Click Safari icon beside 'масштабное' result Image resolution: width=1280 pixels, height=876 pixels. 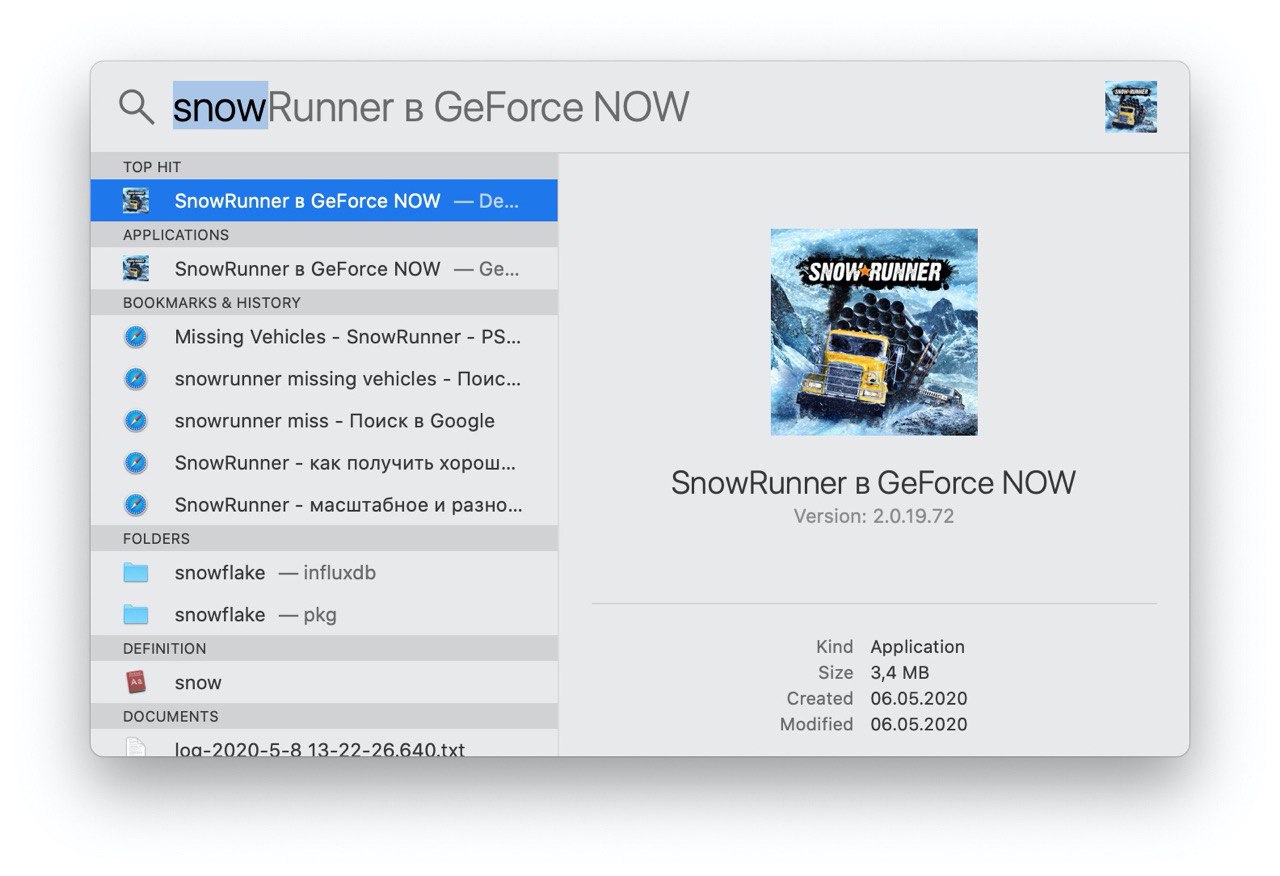[x=136, y=505]
